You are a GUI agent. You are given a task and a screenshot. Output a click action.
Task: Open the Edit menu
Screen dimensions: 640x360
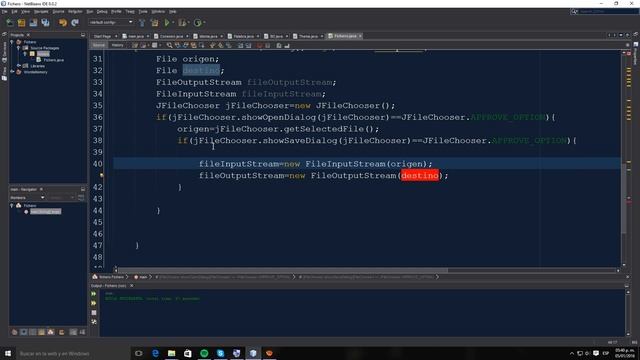pos(14,11)
